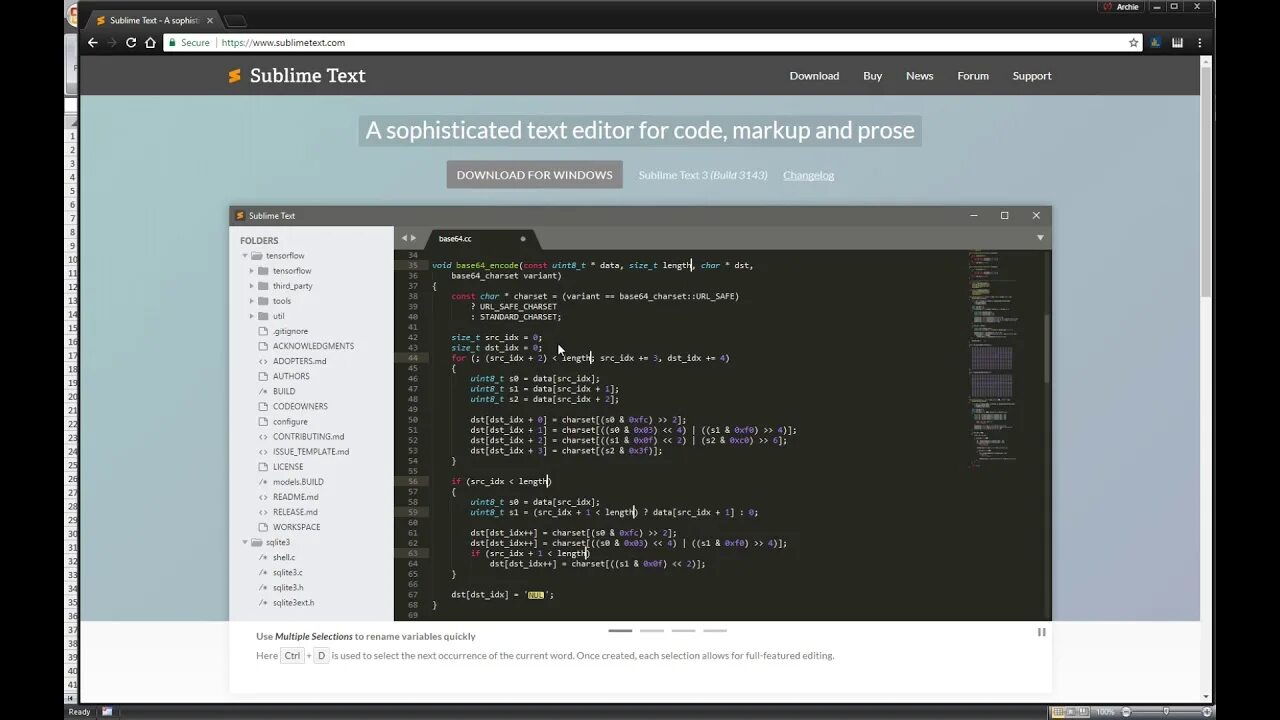The width and height of the screenshot is (1280, 720).
Task: Open the ISSUE_TEMPLATE.md file
Action: click(x=311, y=452)
